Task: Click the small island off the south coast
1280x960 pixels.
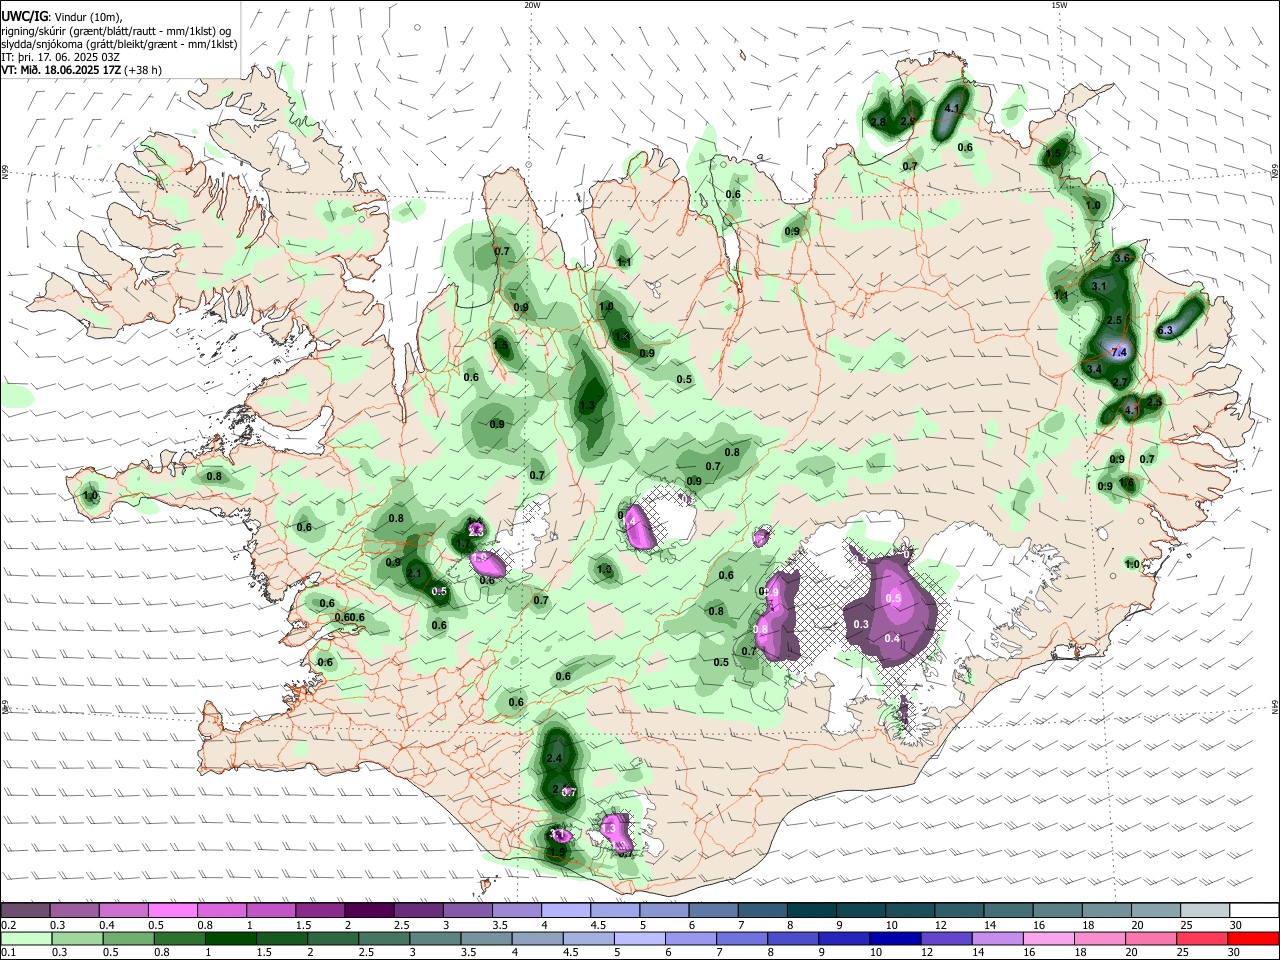Action: (487, 886)
